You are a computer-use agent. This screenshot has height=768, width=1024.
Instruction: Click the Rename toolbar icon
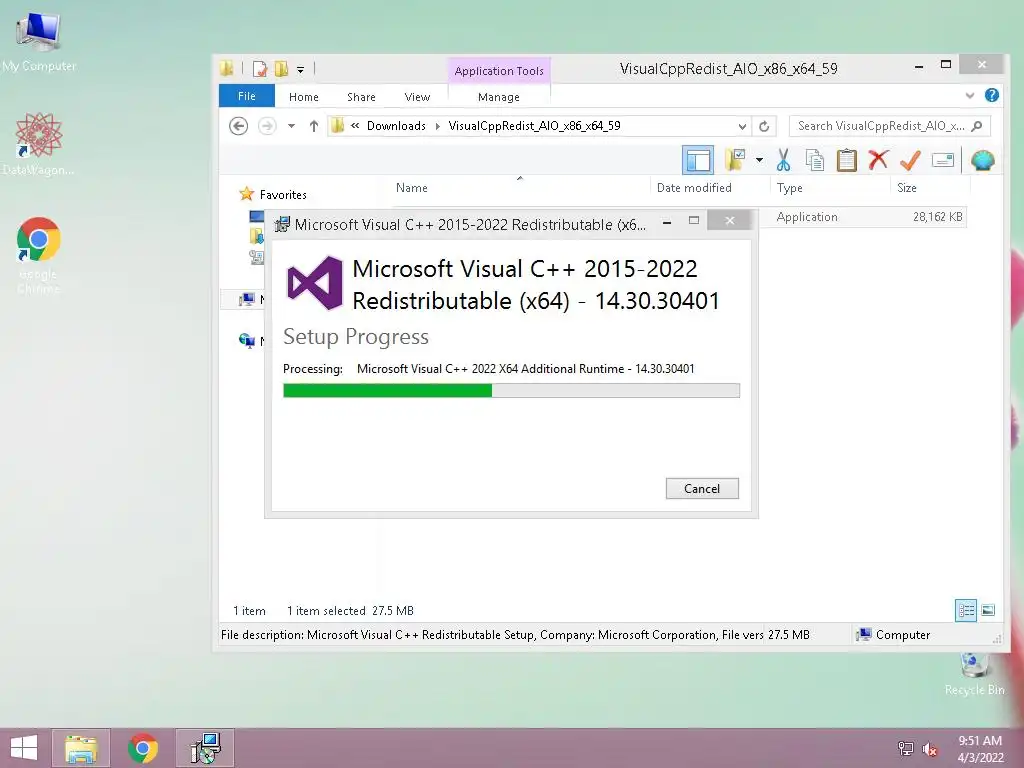942,160
